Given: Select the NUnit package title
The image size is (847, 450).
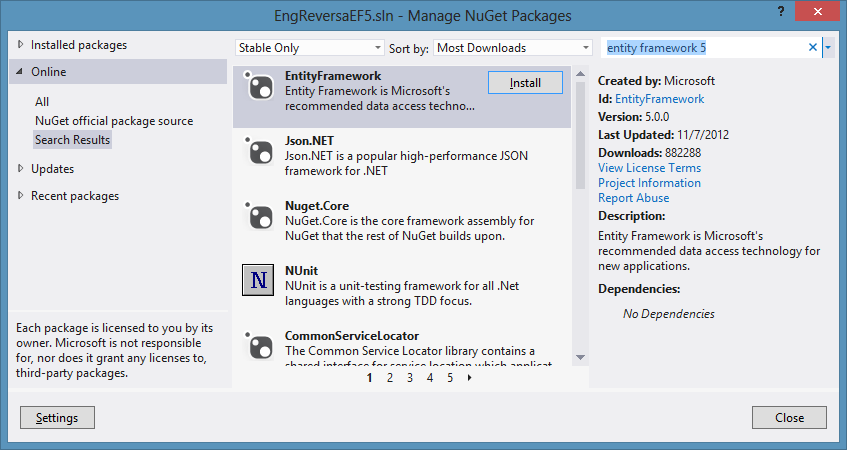Looking at the screenshot, I should [x=301, y=271].
